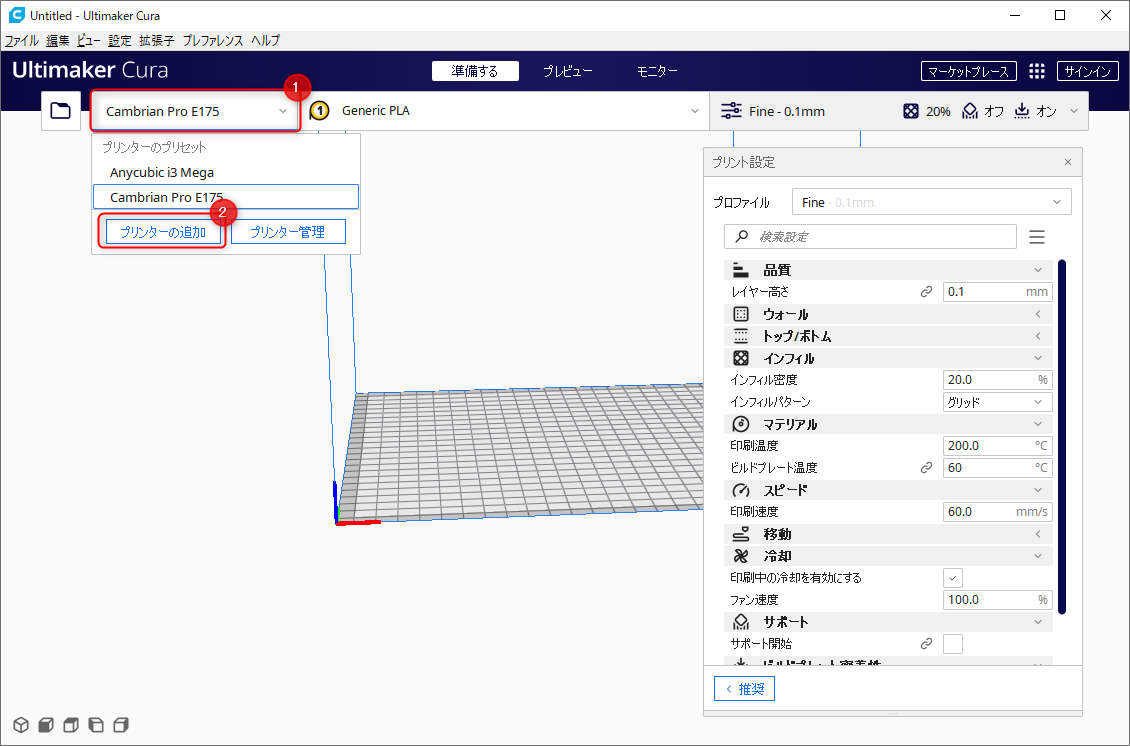Screen dimensions: 1130x746
Task: Collapse the インフィル section chevron
Action: [x=1038, y=358]
